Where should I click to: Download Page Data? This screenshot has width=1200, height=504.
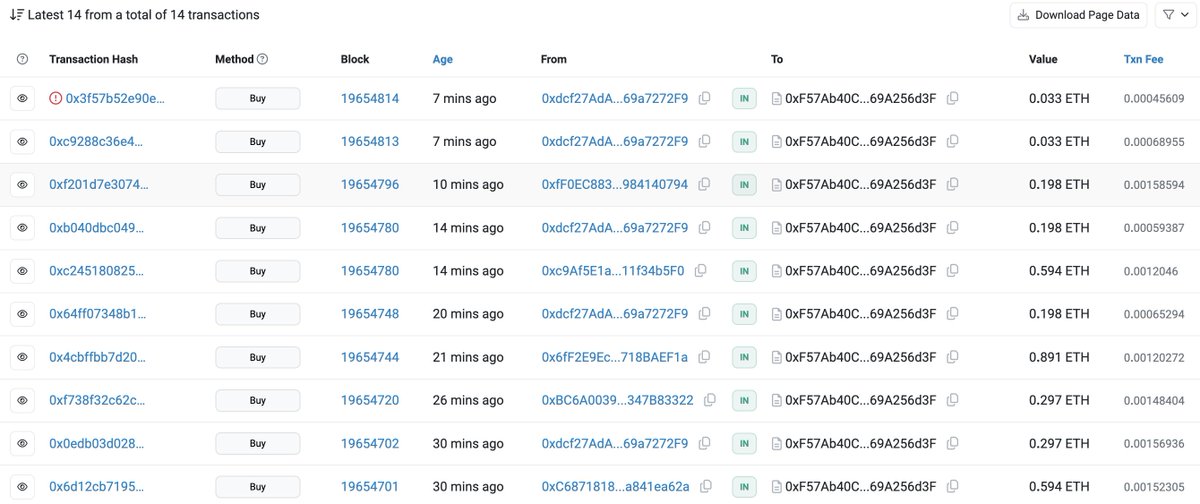tap(1078, 15)
